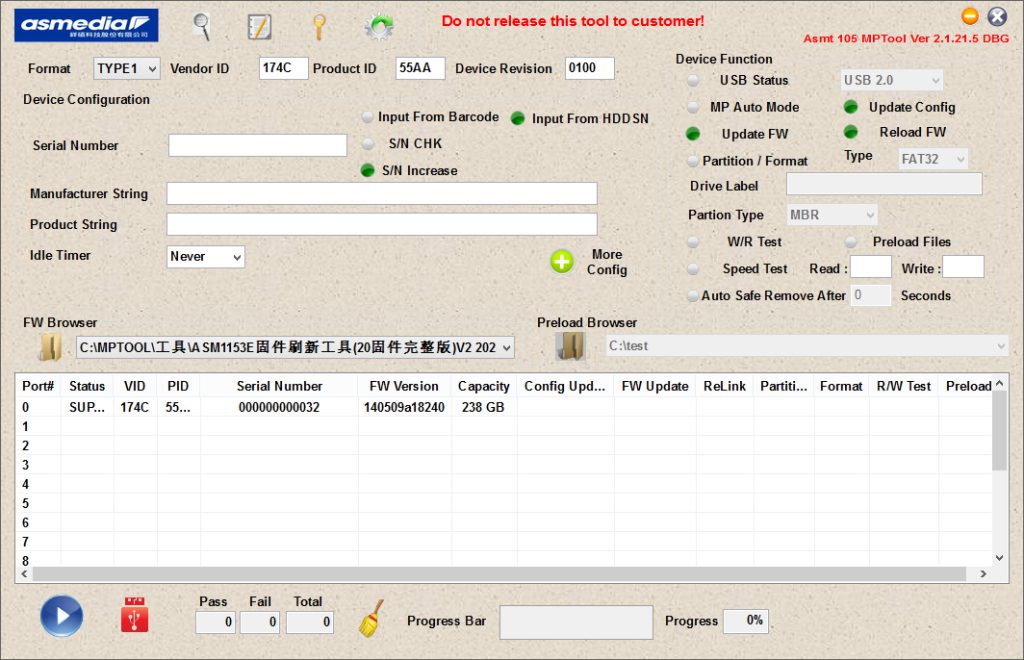Toggle the MP Auto Mode option
The height and width of the screenshot is (660, 1024).
pos(693,107)
